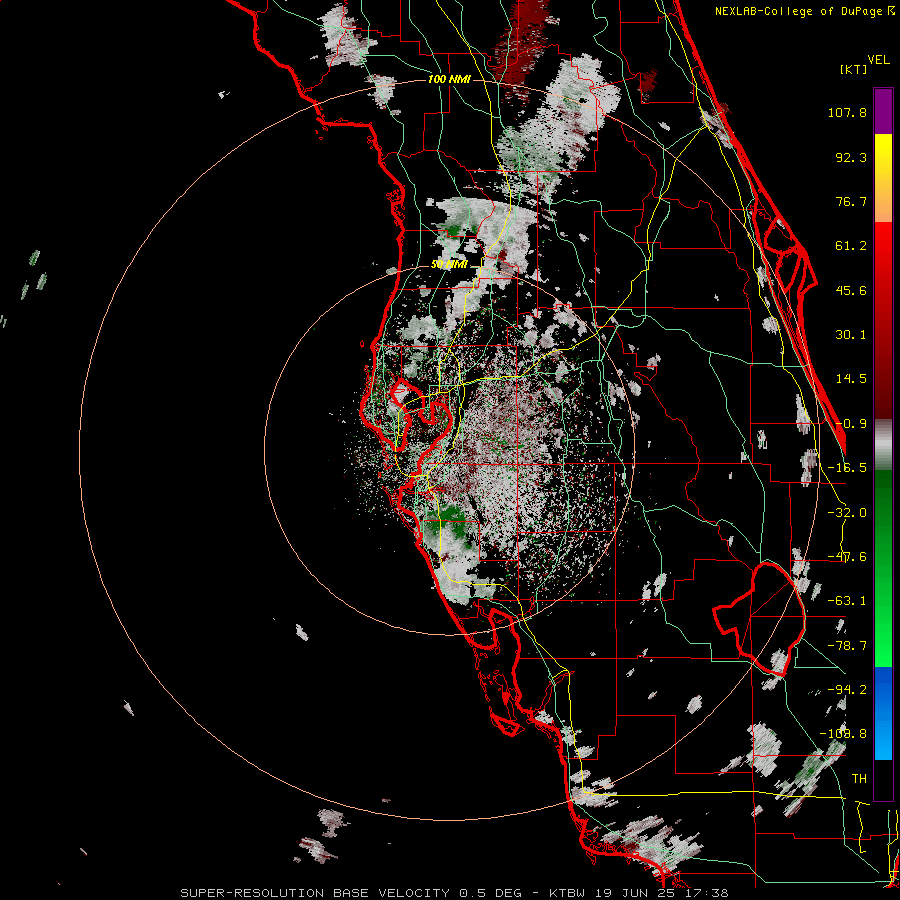Select the 14.5 velocity scale value
The image size is (900, 900).
[851, 379]
